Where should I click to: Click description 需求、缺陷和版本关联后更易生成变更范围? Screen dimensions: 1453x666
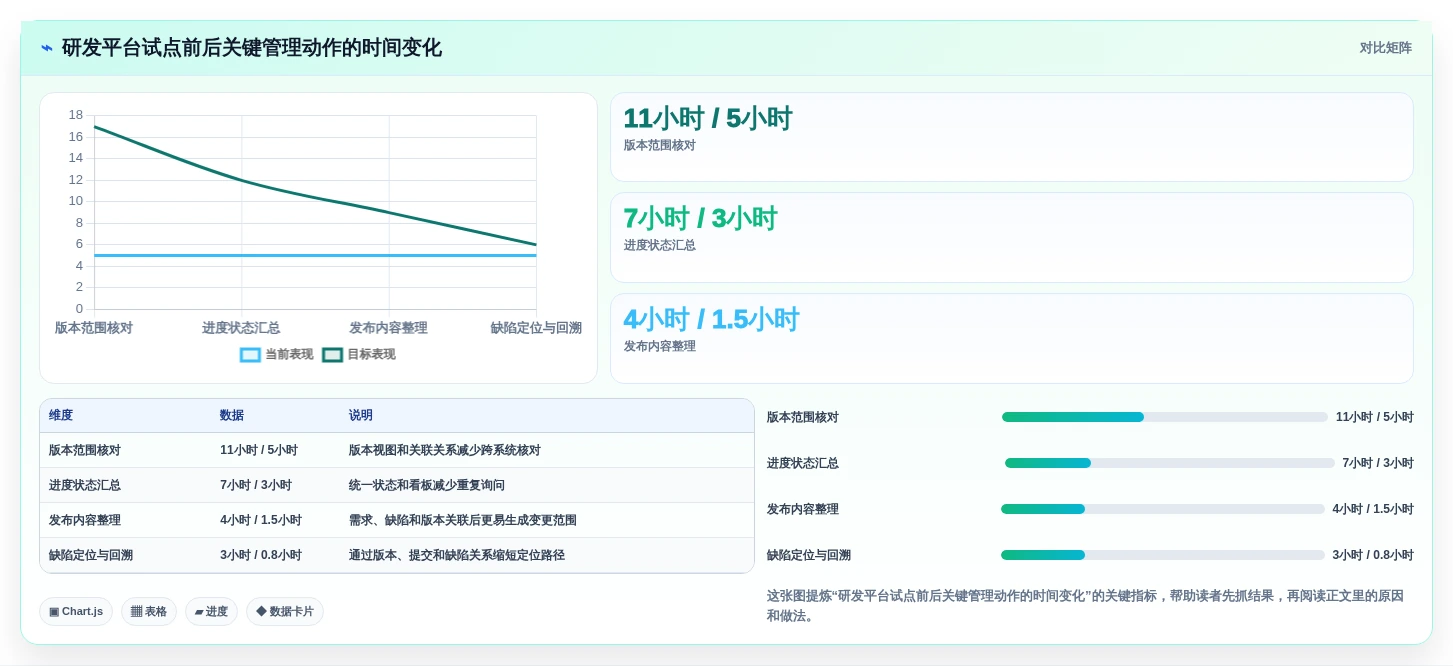tap(463, 521)
